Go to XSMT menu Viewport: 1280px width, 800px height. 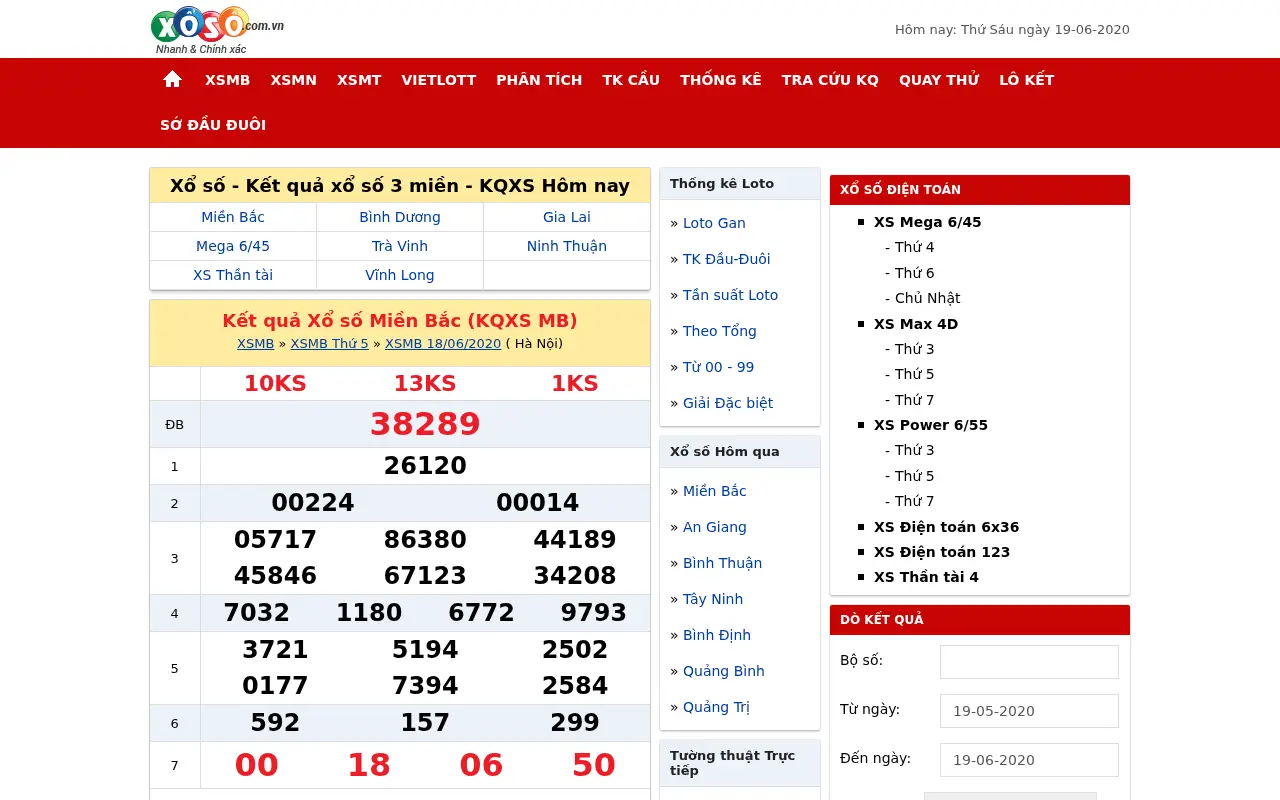[359, 80]
